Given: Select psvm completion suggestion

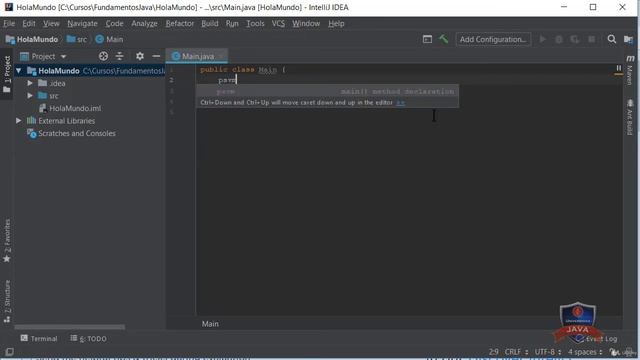Looking at the screenshot, I should 327,91.
